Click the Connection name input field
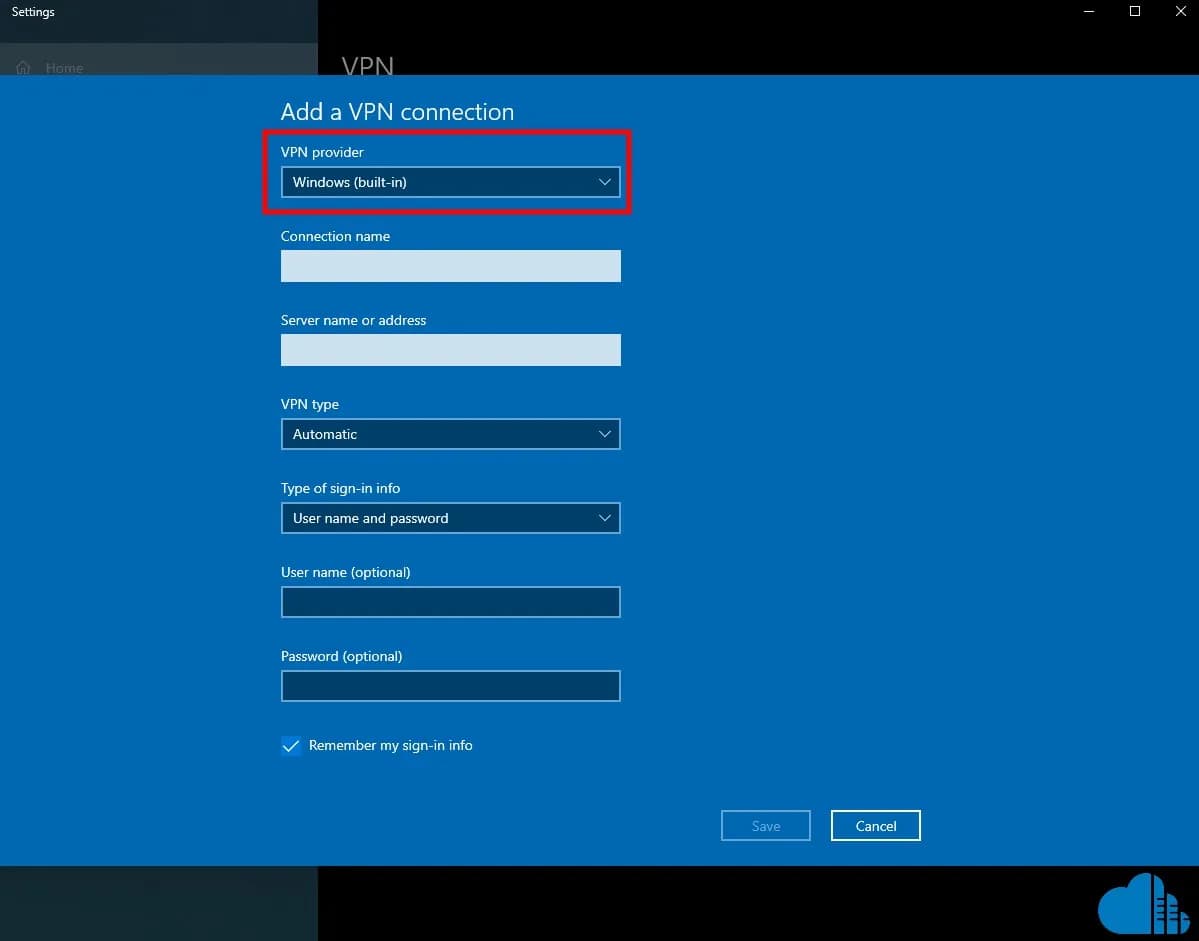 tap(450, 266)
